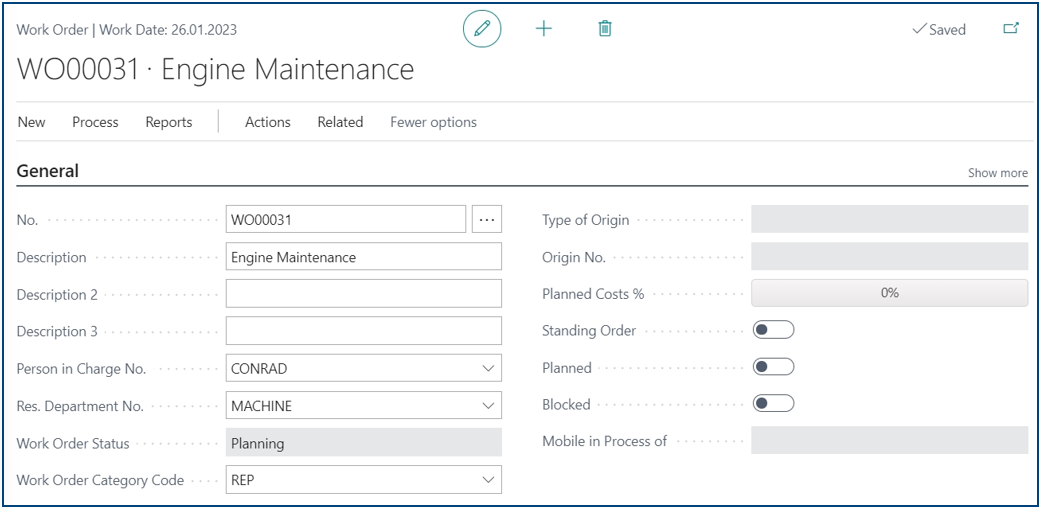Click the page title WO00031 · Engine Maintenance

215,70
